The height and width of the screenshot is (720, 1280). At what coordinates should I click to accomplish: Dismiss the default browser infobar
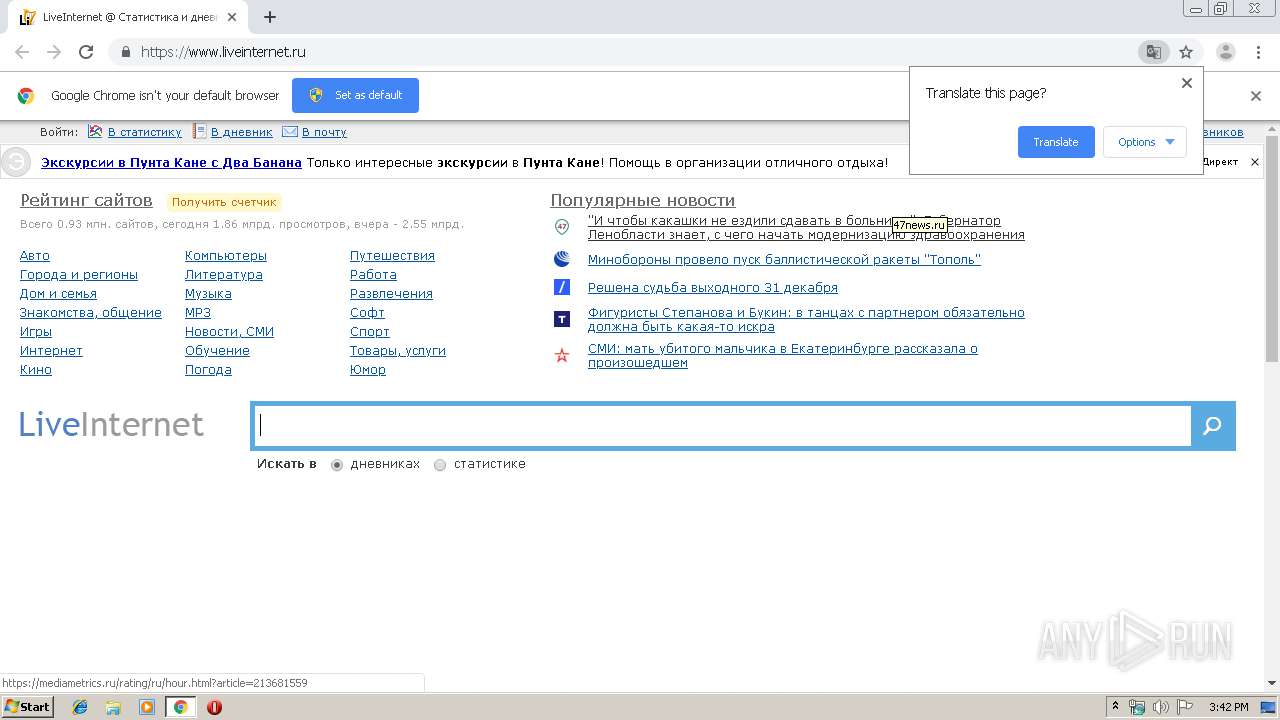point(1256,96)
